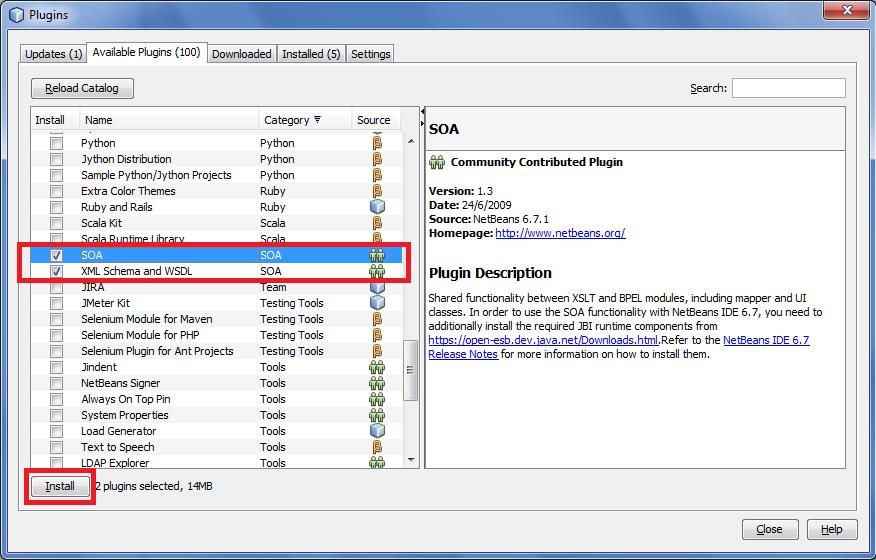The height and width of the screenshot is (560, 876).
Task: Click inside the Search field
Action: [788, 88]
